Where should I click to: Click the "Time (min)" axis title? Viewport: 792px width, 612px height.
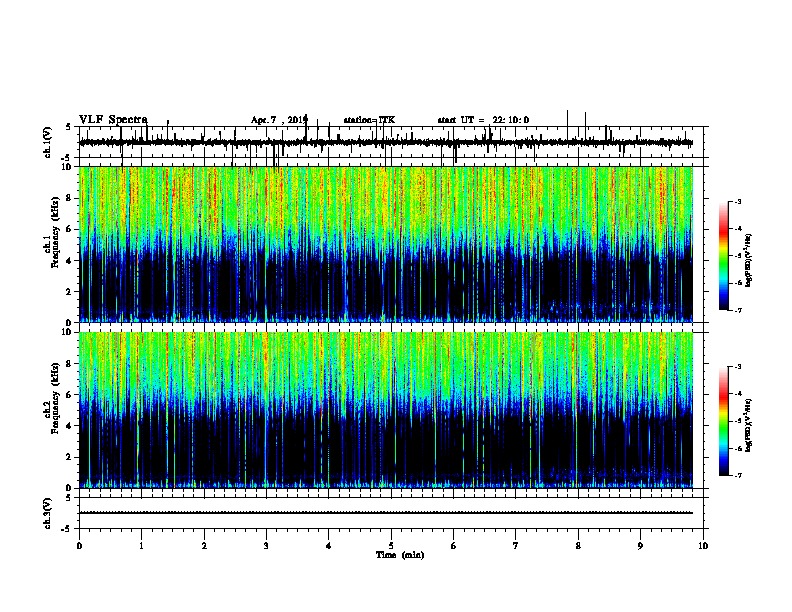tap(400, 555)
